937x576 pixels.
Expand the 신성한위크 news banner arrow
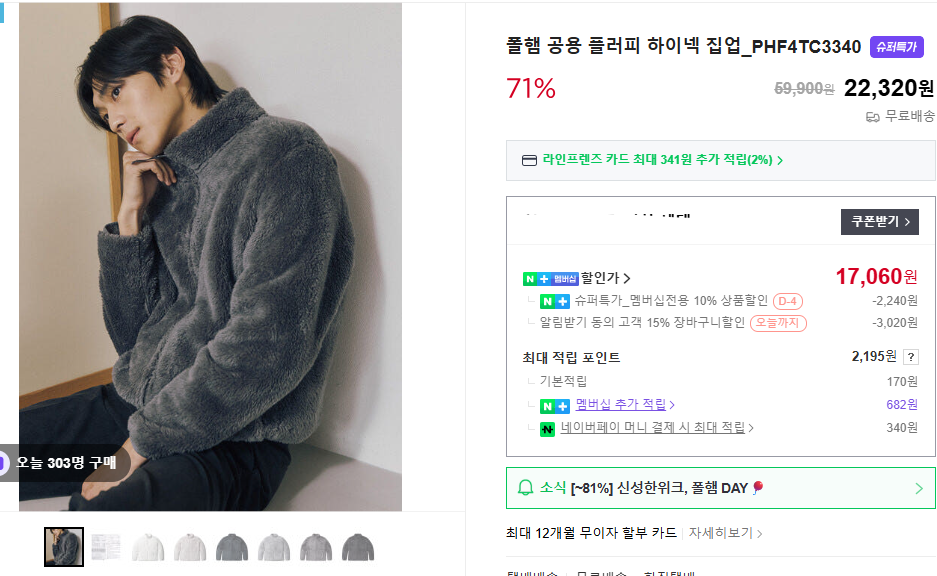click(918, 488)
